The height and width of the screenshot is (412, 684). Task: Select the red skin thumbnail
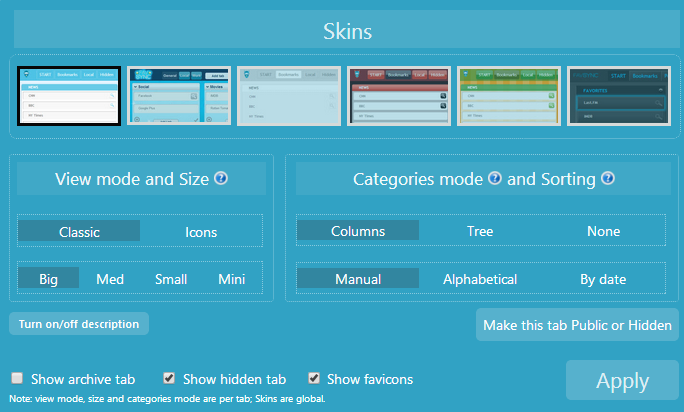(398, 96)
